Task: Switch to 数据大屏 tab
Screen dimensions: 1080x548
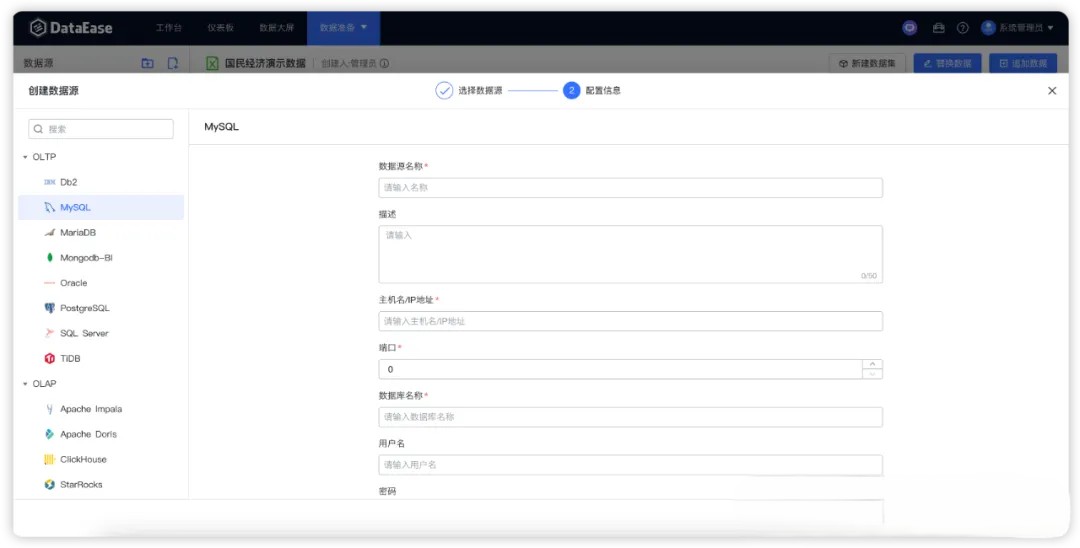Action: pyautogui.click(x=276, y=28)
